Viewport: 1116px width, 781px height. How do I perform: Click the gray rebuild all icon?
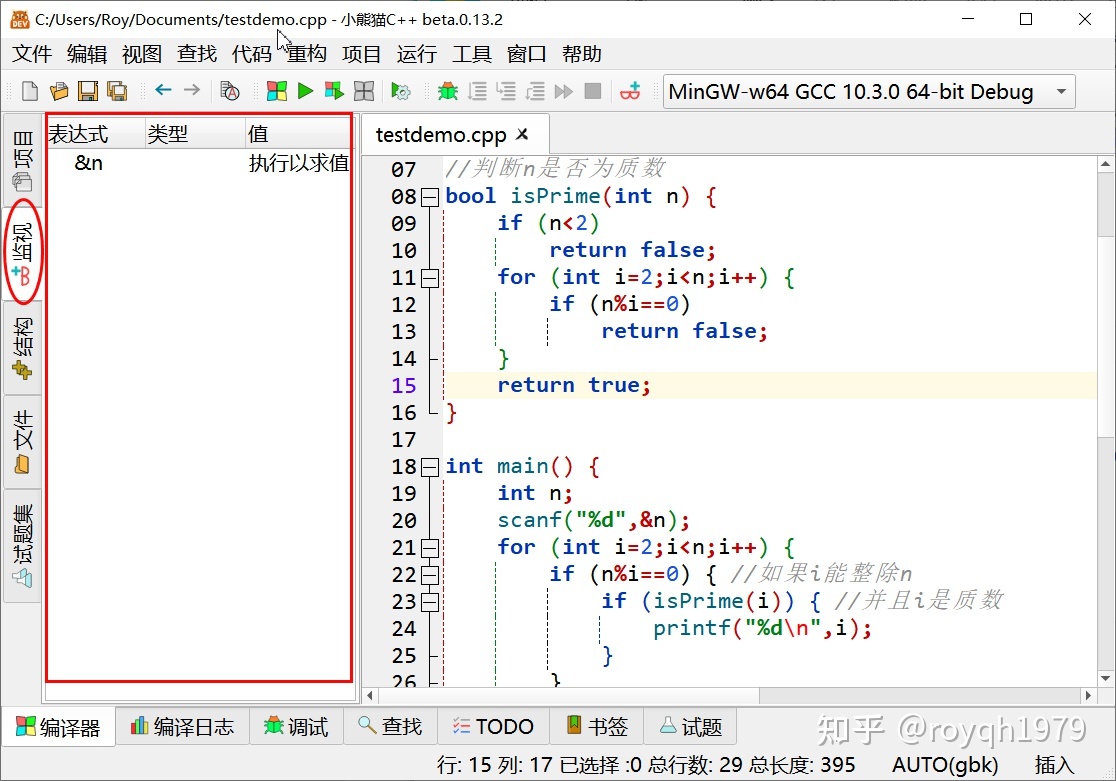[364, 91]
